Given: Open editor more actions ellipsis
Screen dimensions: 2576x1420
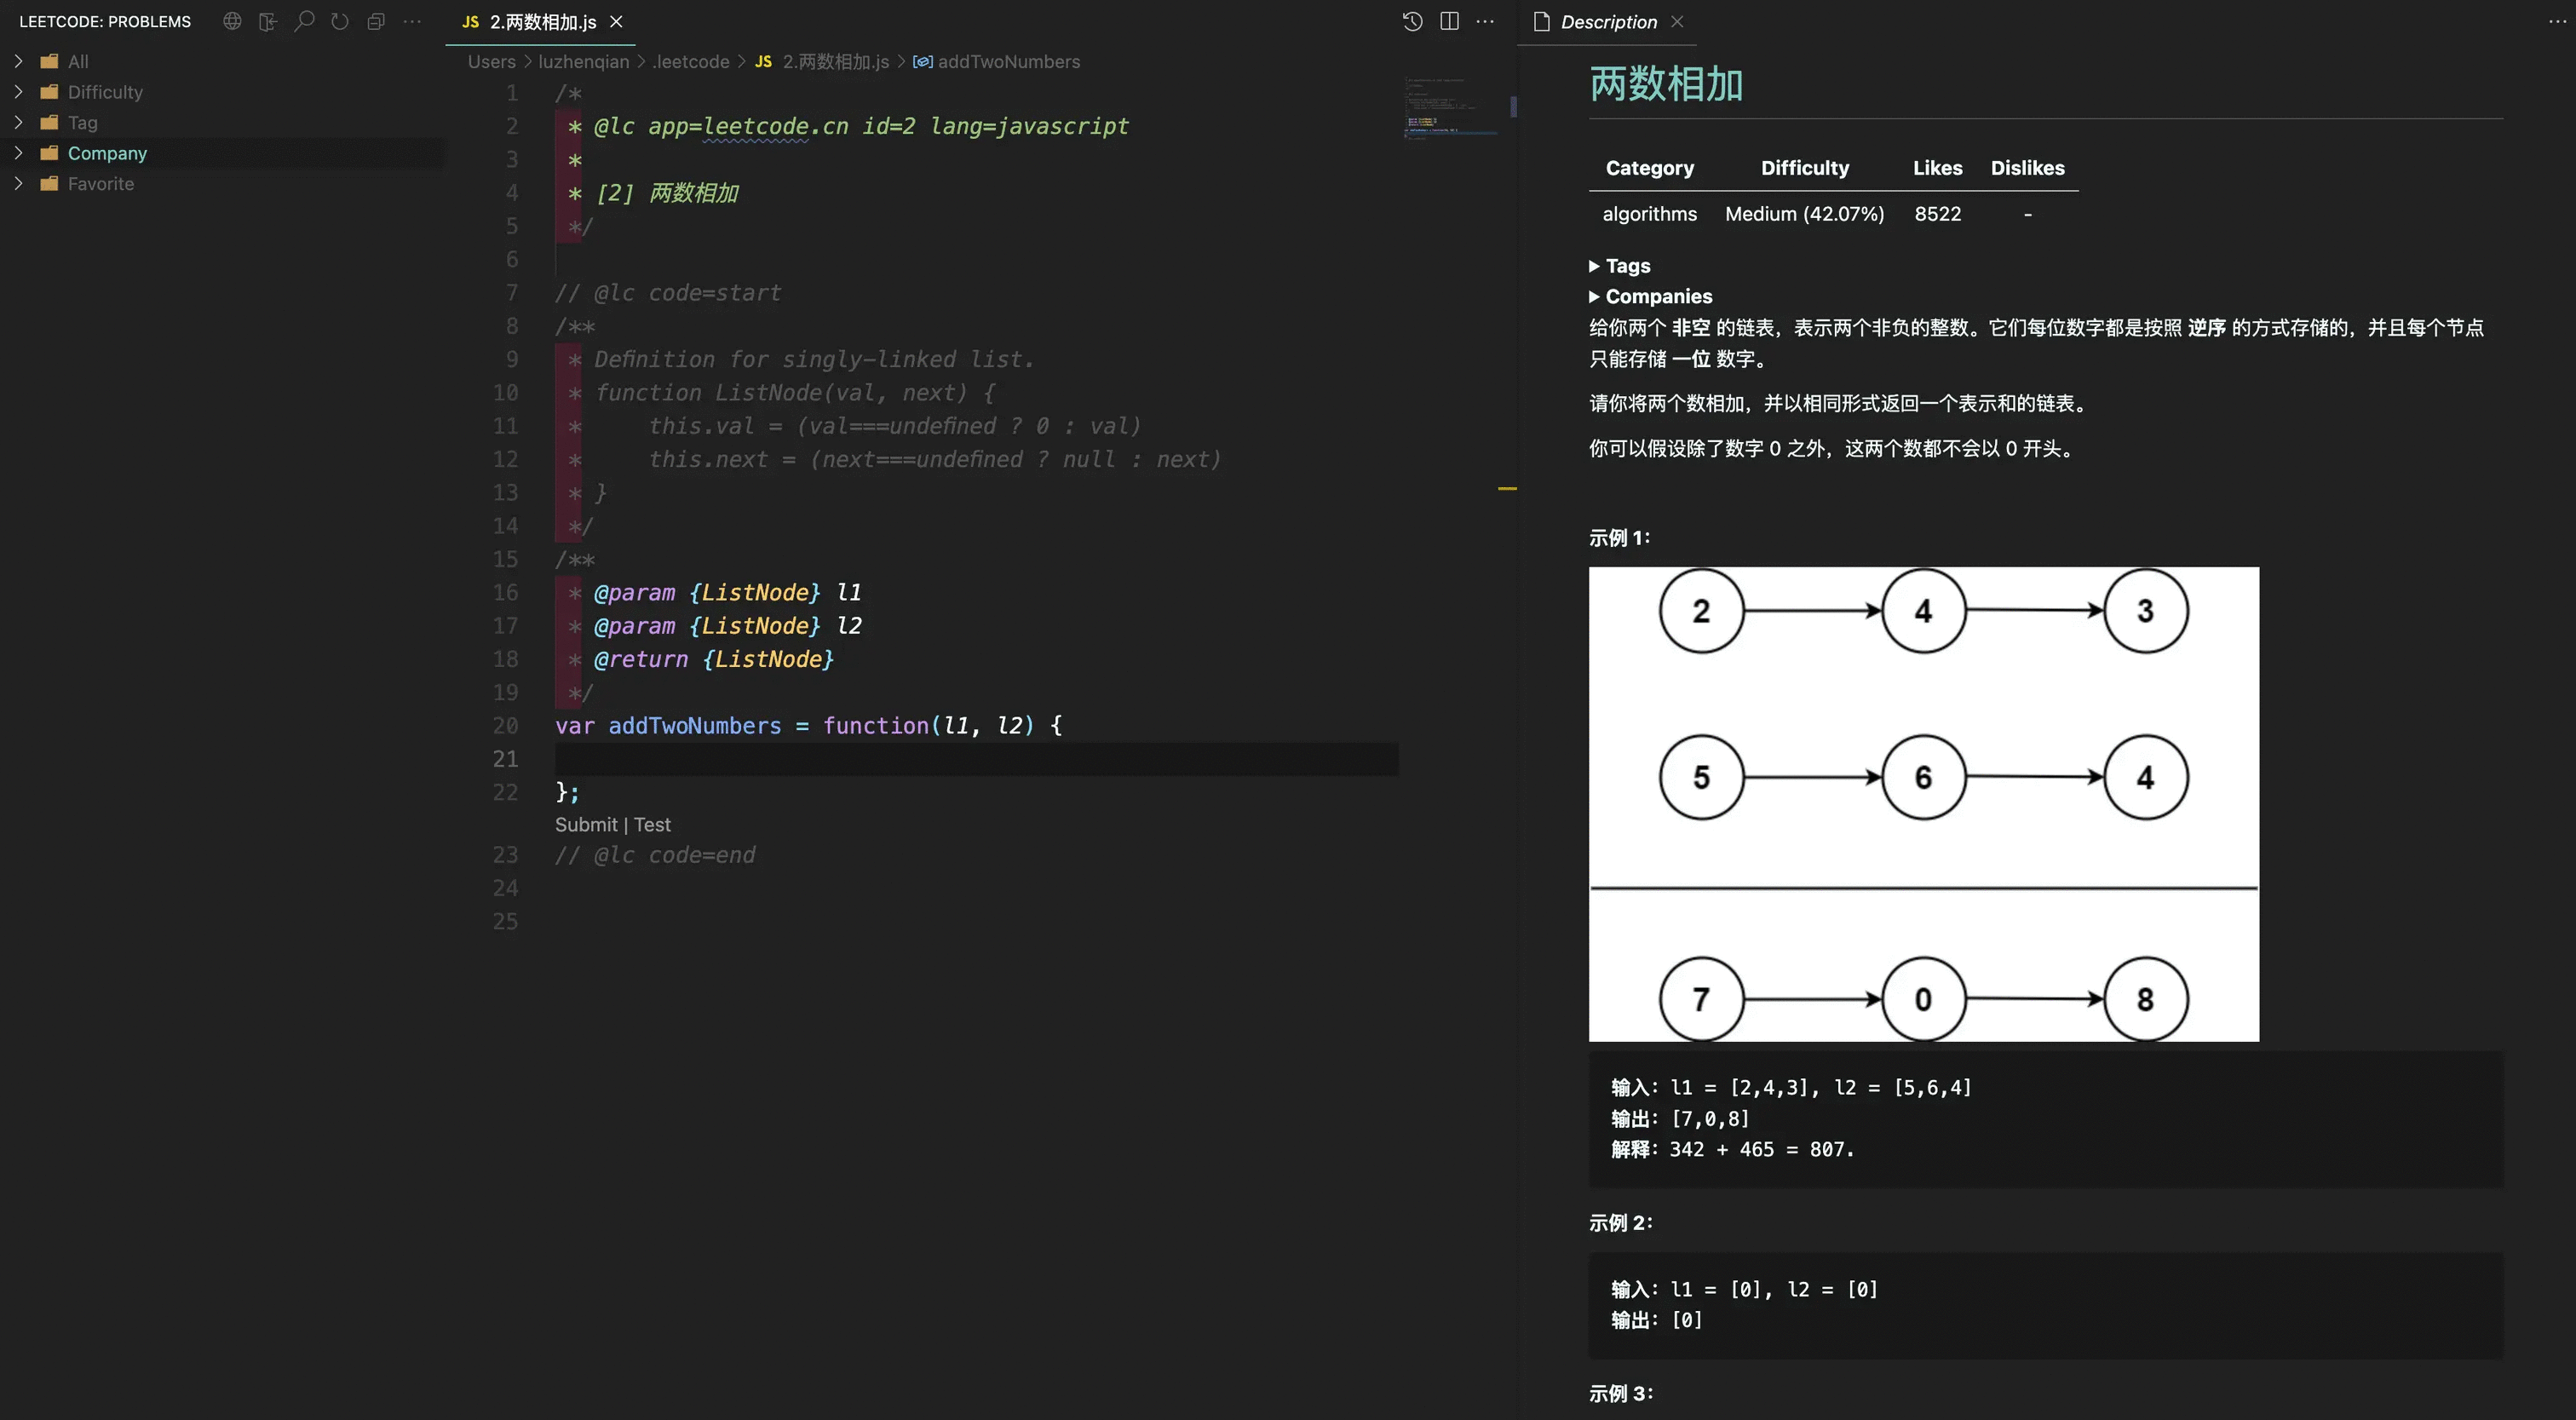Looking at the screenshot, I should (1485, 21).
